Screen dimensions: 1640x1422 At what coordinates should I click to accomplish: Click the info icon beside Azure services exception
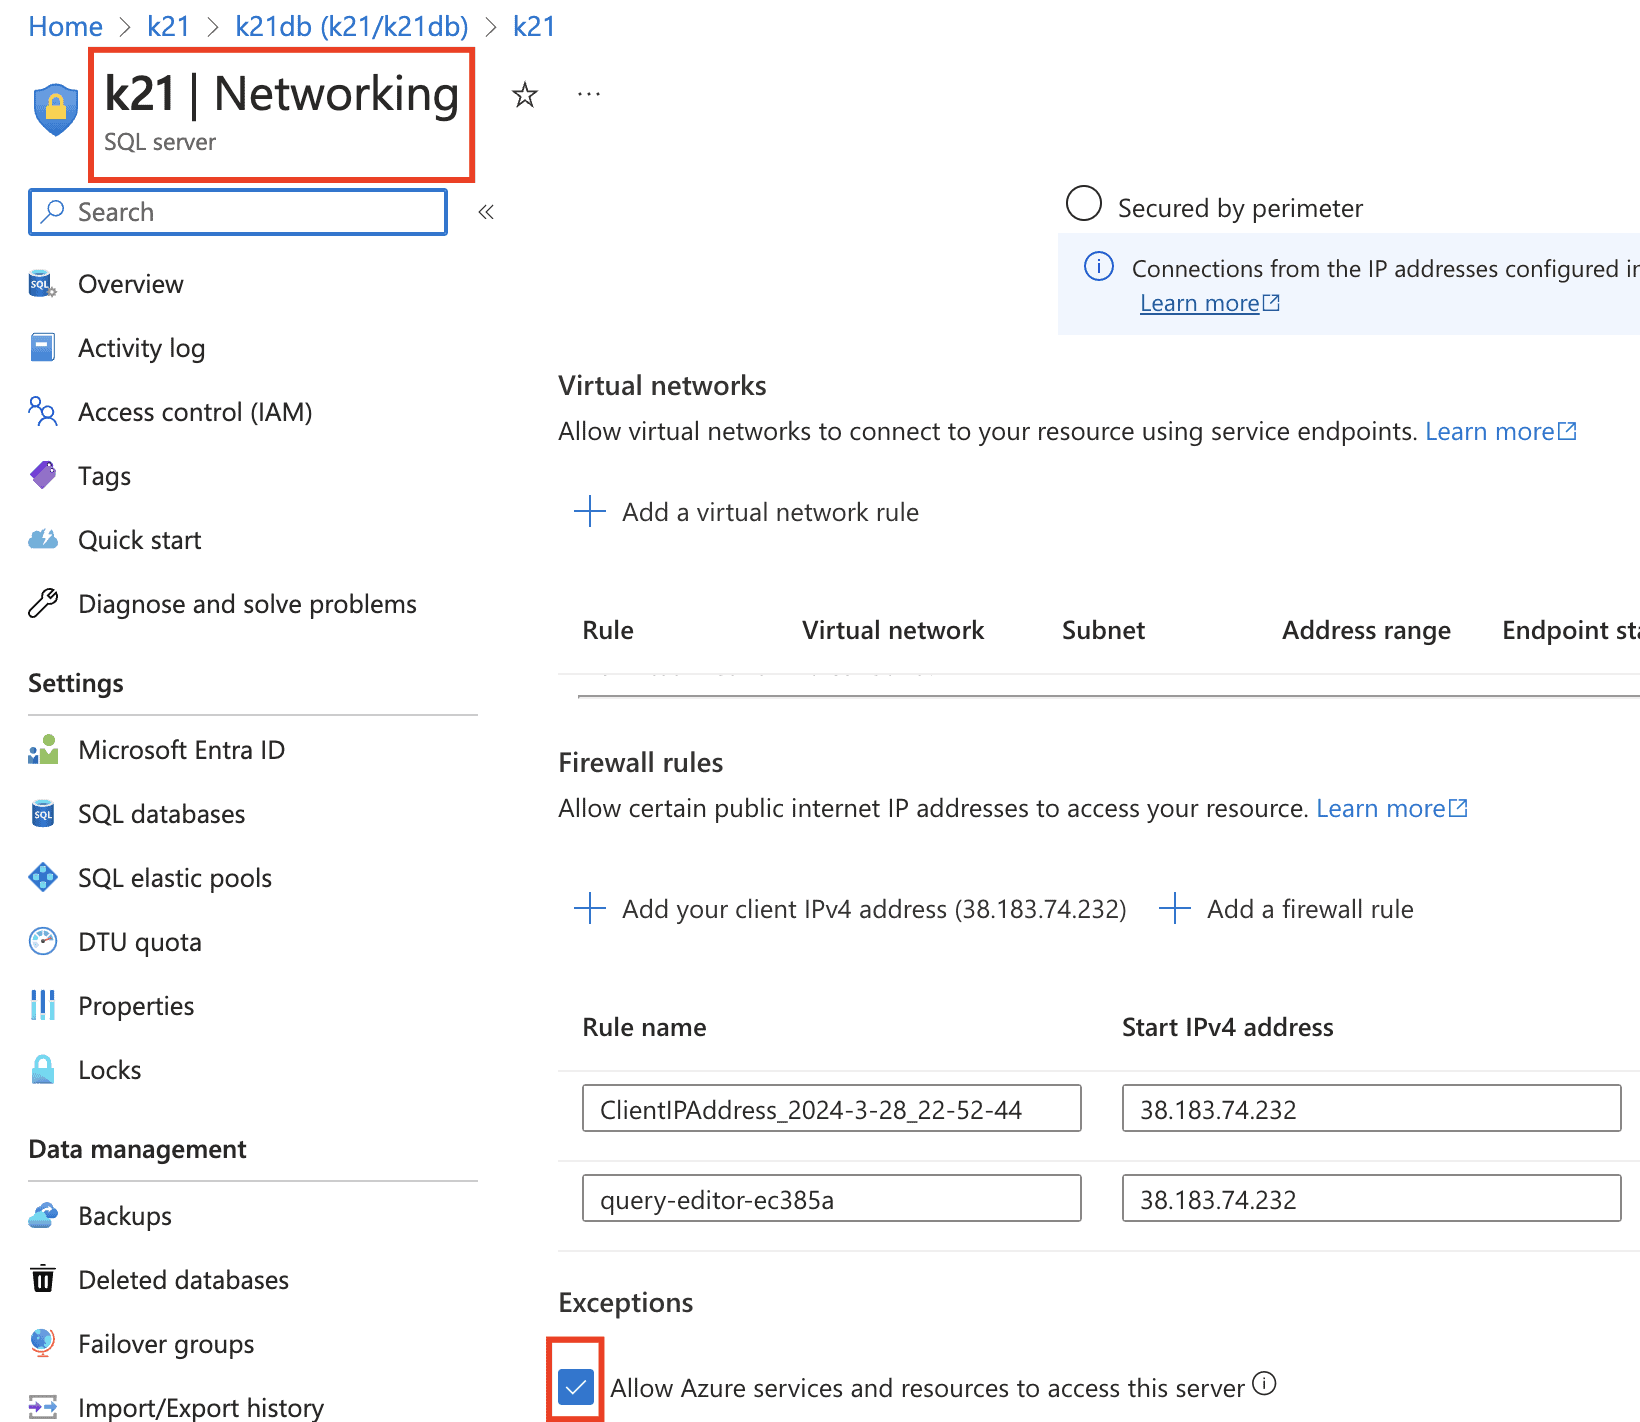coord(1264,1384)
